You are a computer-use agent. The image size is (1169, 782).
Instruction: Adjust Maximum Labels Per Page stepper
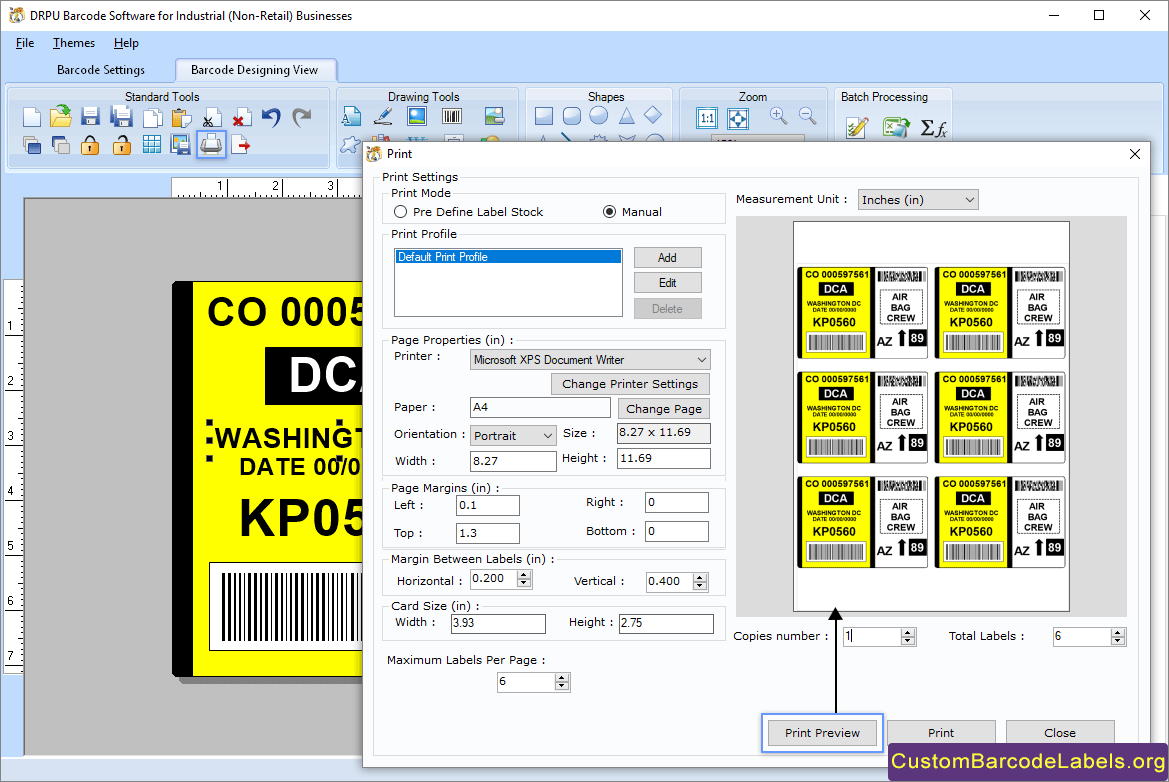562,681
